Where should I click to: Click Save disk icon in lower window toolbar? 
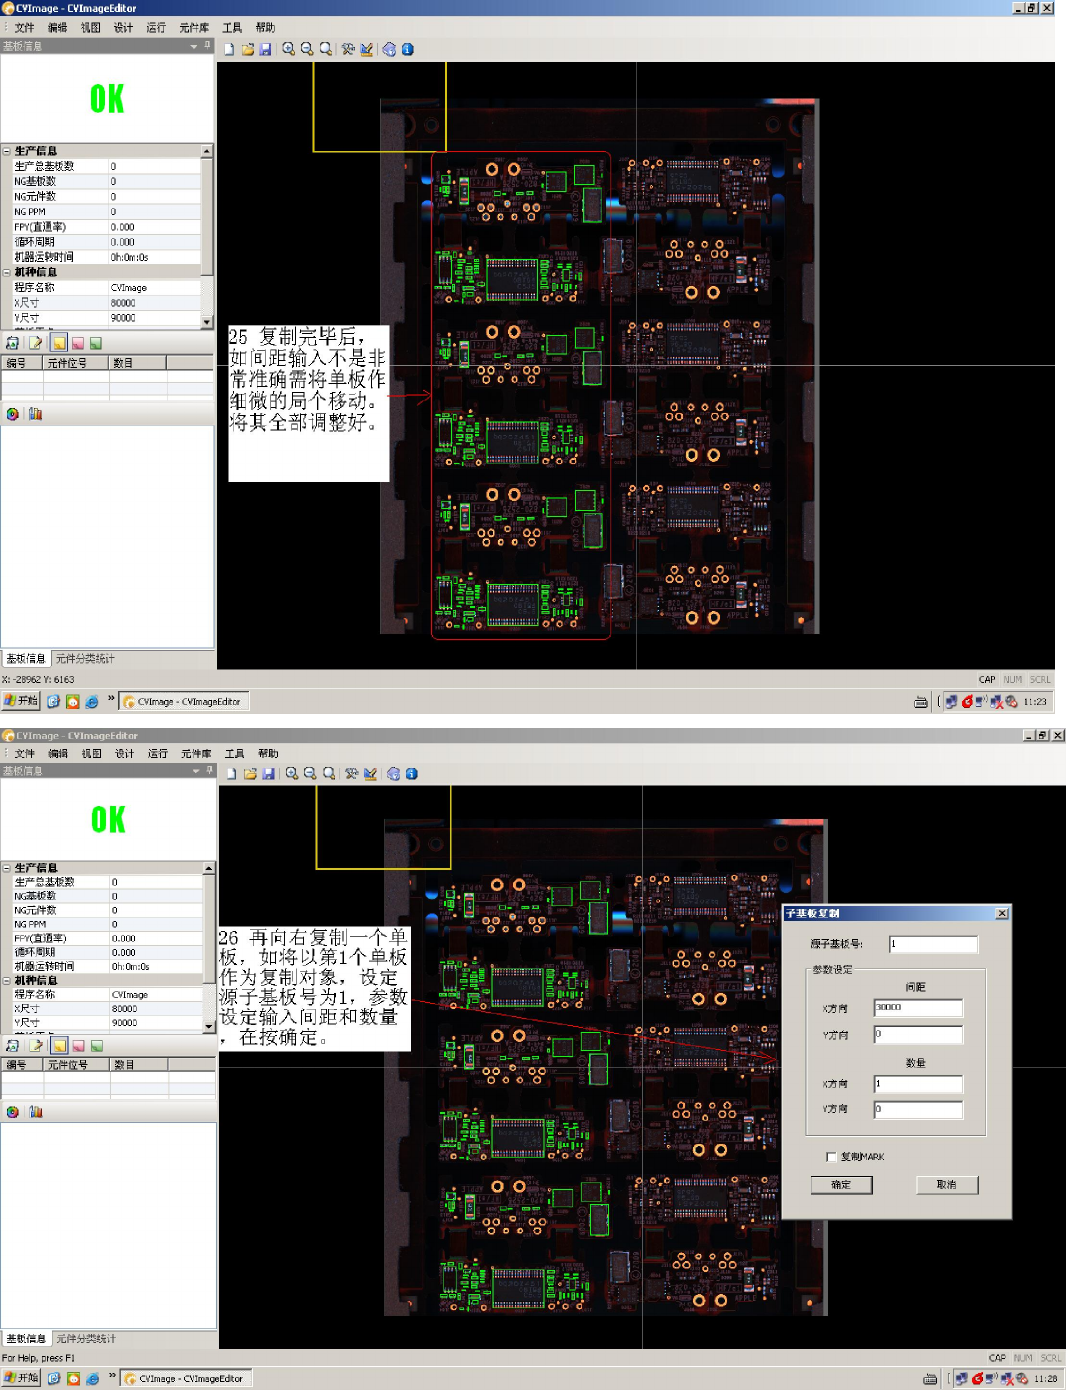268,774
